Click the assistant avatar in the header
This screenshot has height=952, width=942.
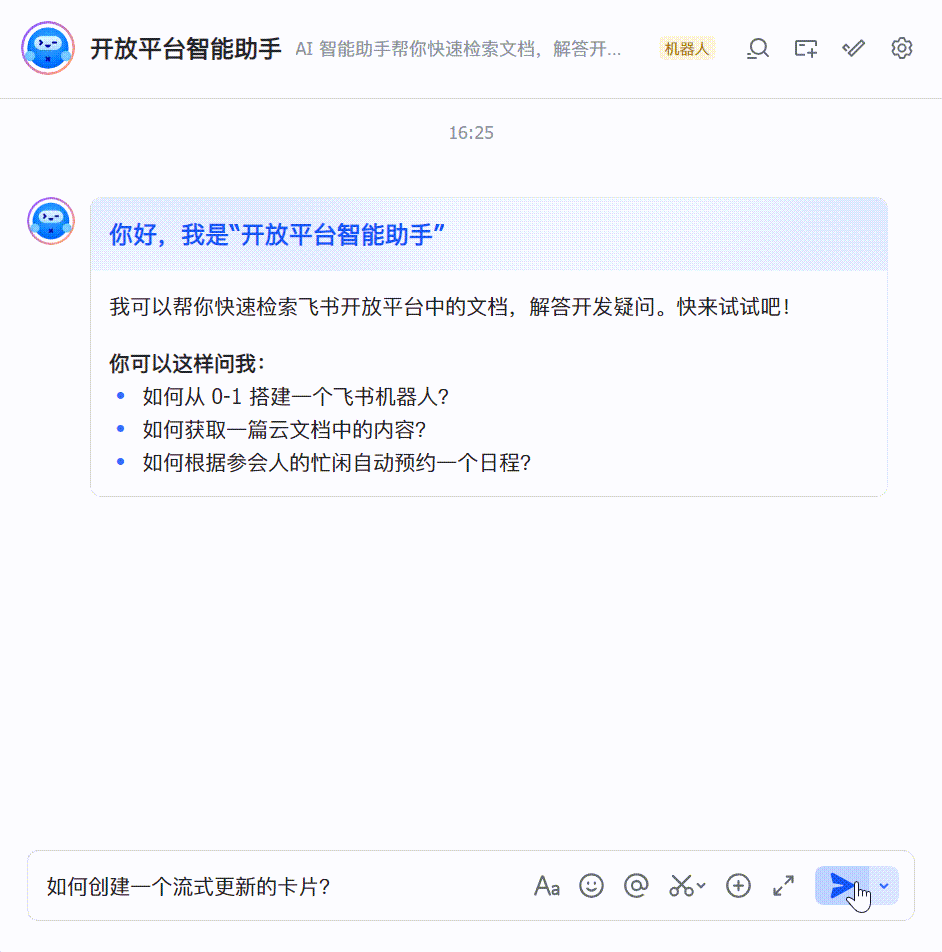(x=48, y=48)
